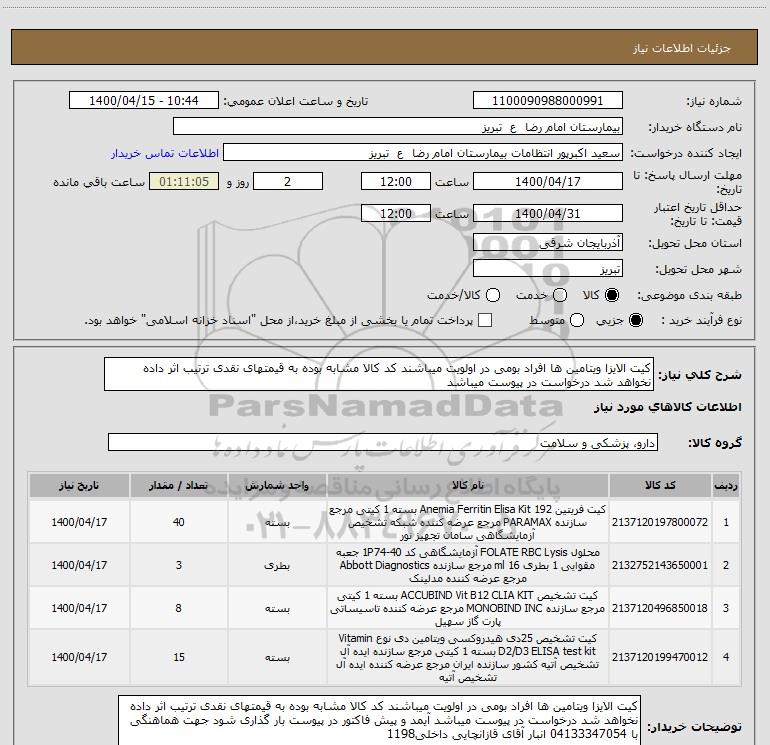The height and width of the screenshot is (745, 770).
Task: Click the days remaining field showing 2
Action: point(288,181)
